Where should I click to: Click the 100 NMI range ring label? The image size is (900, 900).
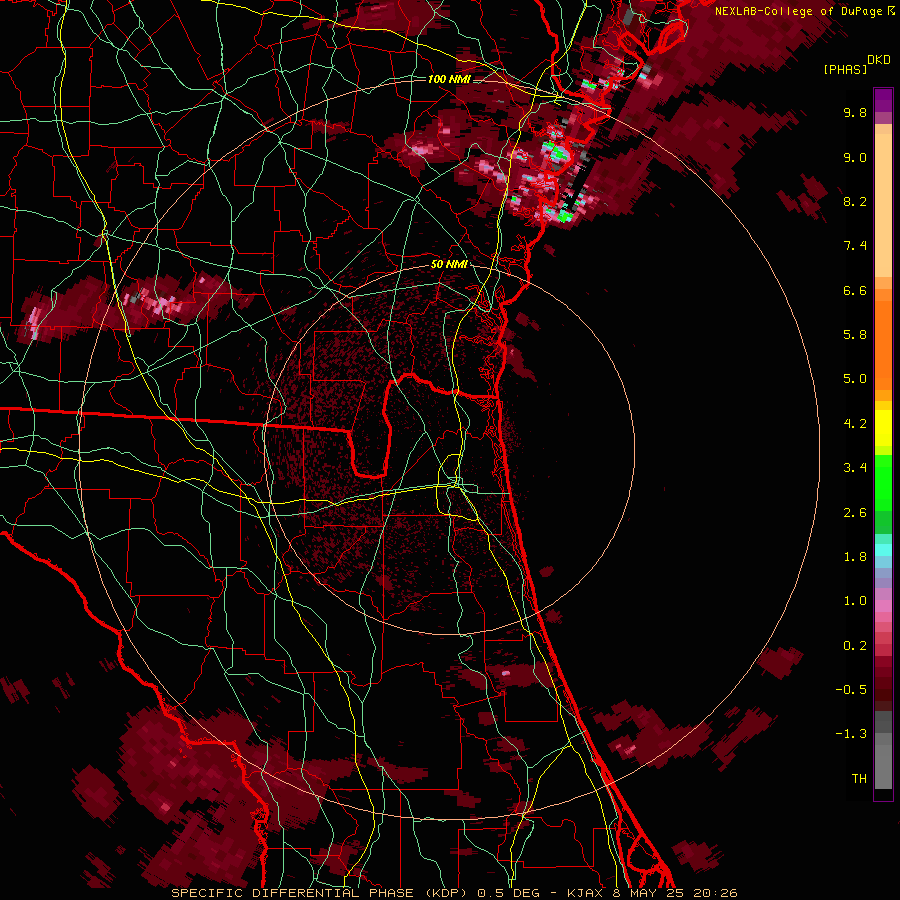pos(449,79)
